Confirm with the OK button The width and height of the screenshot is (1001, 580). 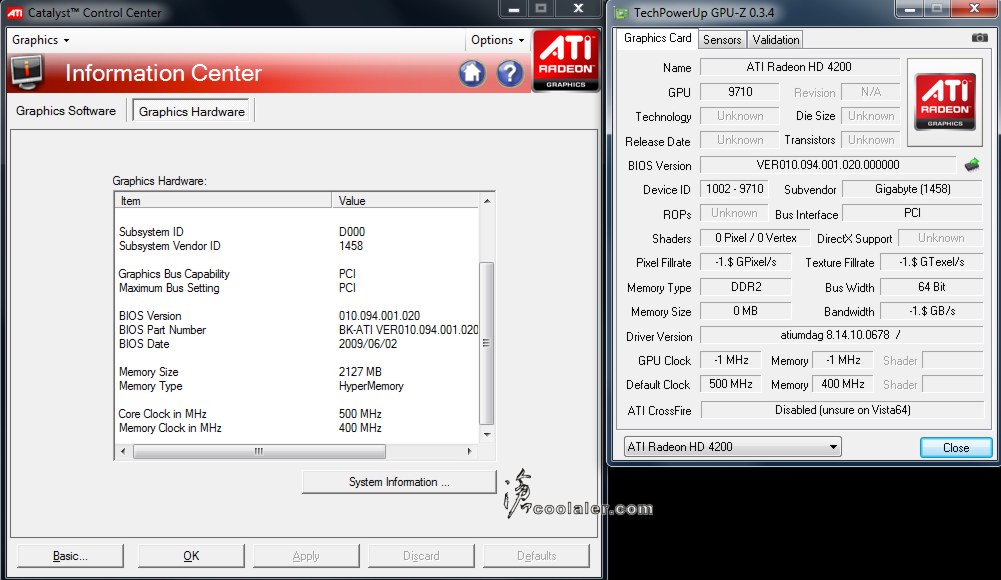(192, 556)
